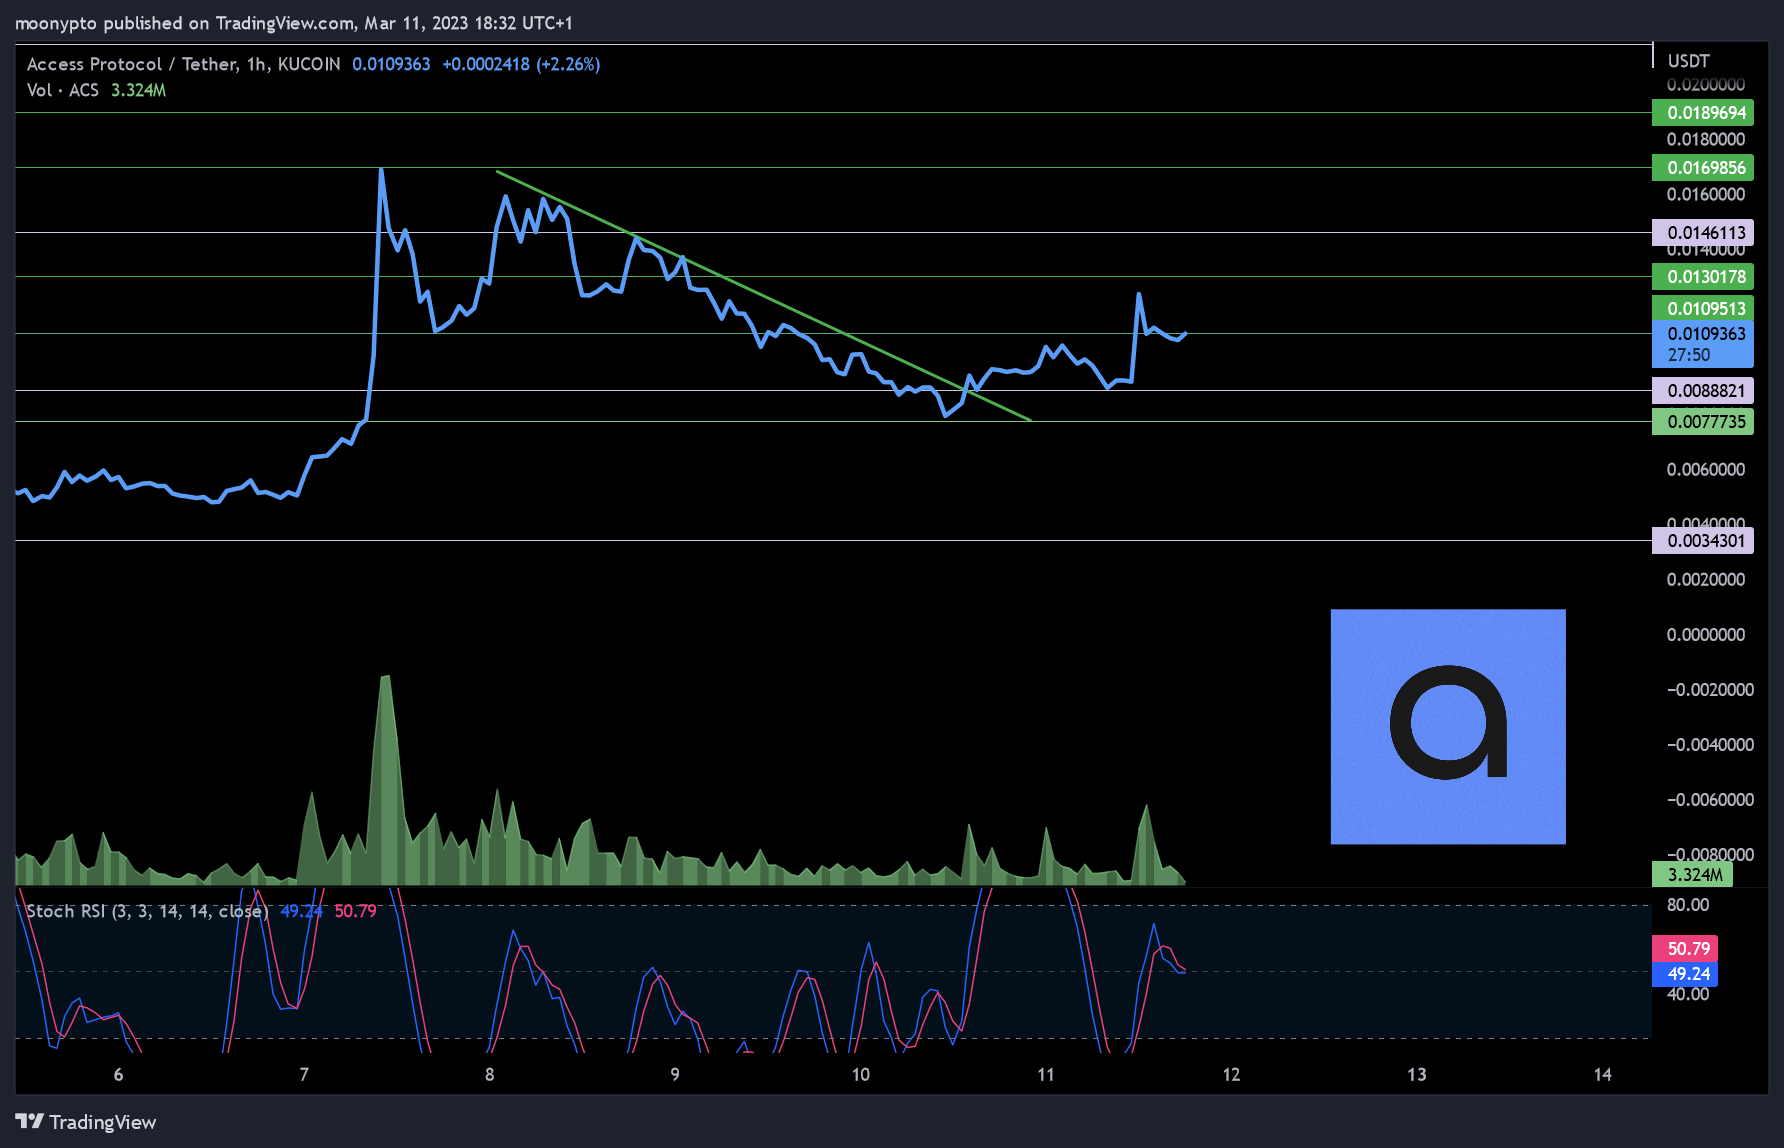Screen dimensions: 1784x1148
Task: Click the 3.324M volume label on axis
Action: pyautogui.click(x=1693, y=875)
